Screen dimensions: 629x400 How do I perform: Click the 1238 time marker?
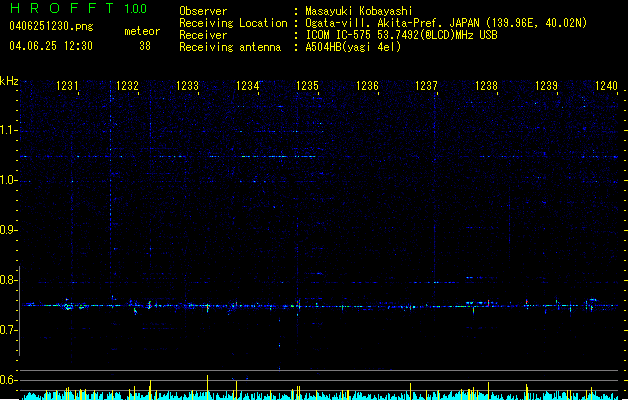pyautogui.click(x=487, y=86)
